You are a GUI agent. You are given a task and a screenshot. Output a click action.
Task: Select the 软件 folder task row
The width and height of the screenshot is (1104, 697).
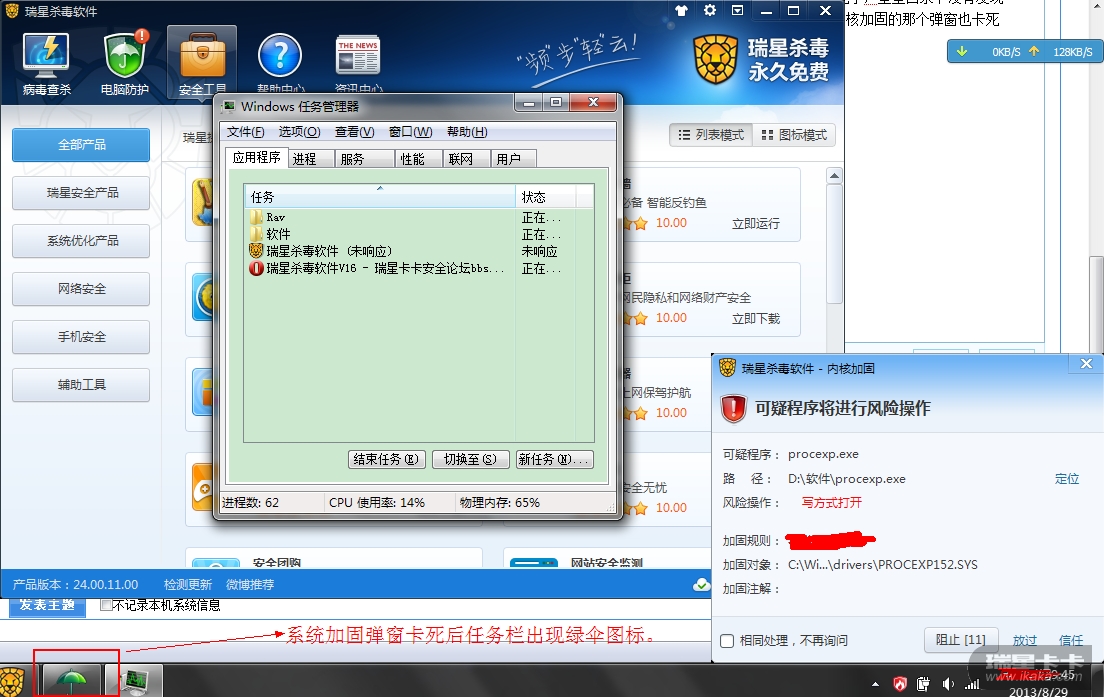(x=419, y=234)
